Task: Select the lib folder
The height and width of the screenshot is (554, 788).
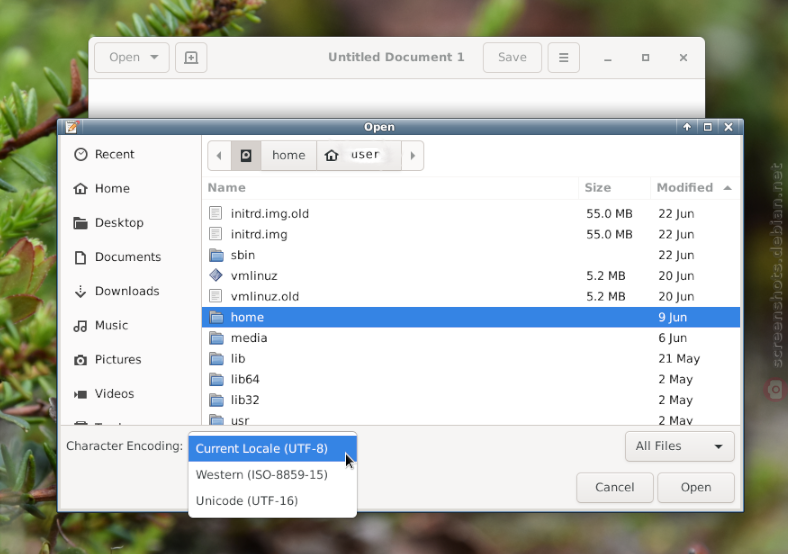Action: click(x=471, y=358)
